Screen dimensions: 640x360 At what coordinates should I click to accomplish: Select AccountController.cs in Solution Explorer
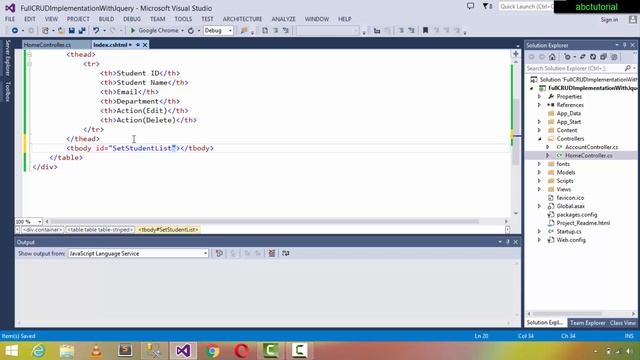[x=591, y=147]
